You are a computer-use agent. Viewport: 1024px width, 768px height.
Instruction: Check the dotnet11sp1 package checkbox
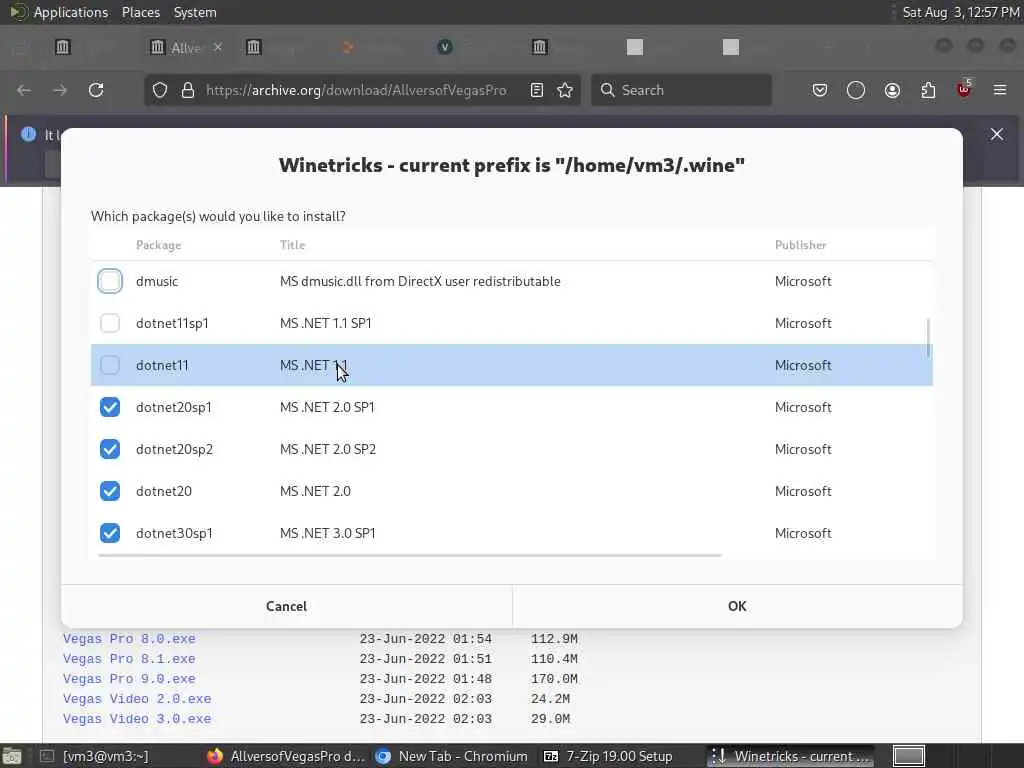pos(110,323)
